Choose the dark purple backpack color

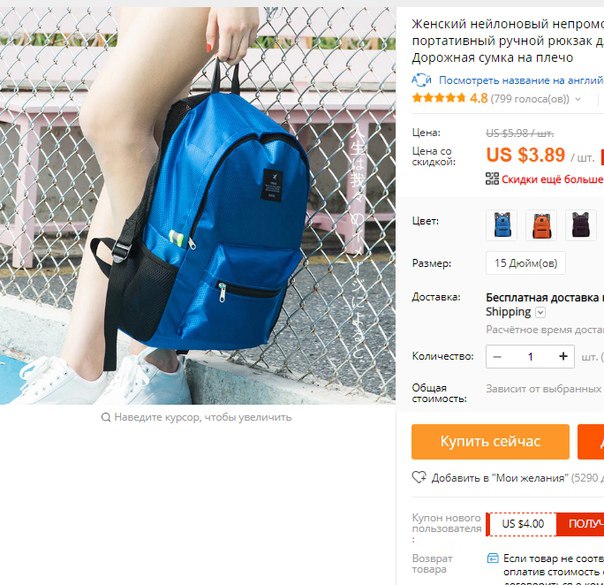click(x=581, y=225)
